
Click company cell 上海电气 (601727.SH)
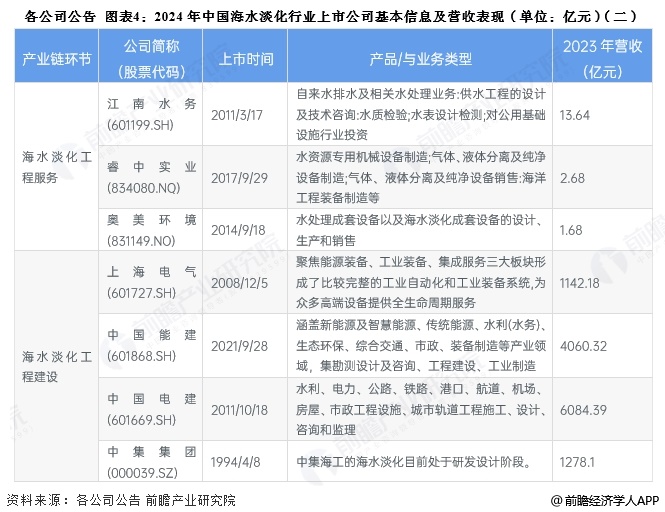tap(151, 282)
